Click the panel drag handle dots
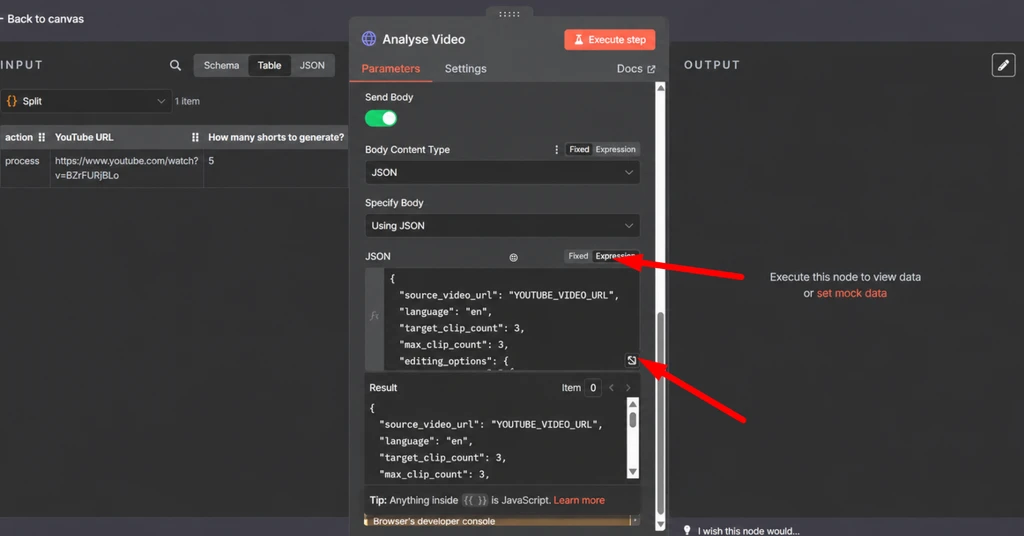 point(509,14)
